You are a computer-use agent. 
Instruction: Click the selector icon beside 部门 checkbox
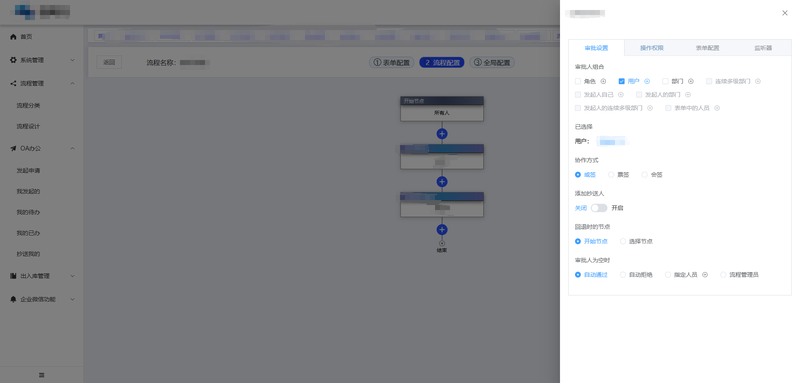[691, 81]
